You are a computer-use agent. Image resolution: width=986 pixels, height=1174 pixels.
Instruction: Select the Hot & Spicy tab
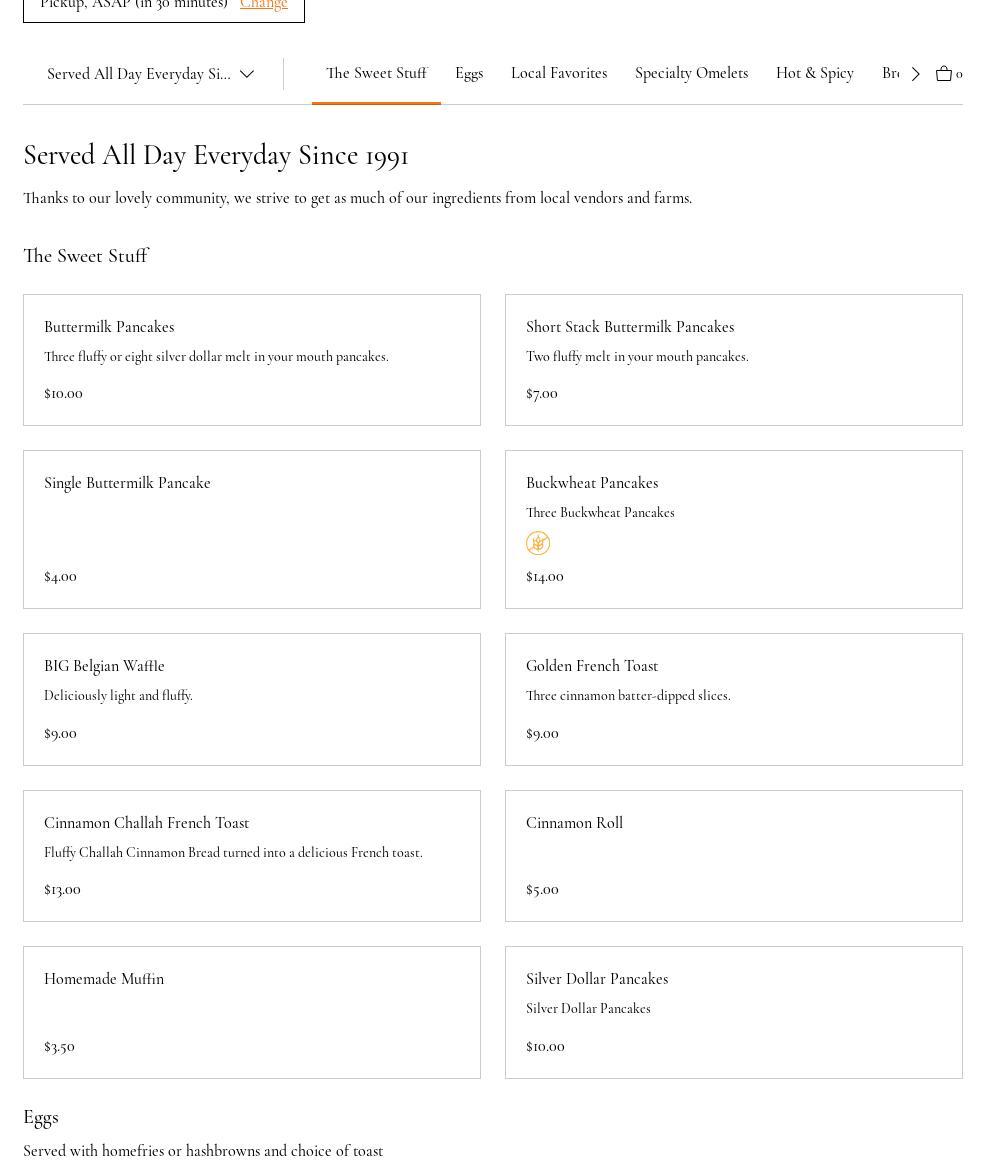[814, 73]
